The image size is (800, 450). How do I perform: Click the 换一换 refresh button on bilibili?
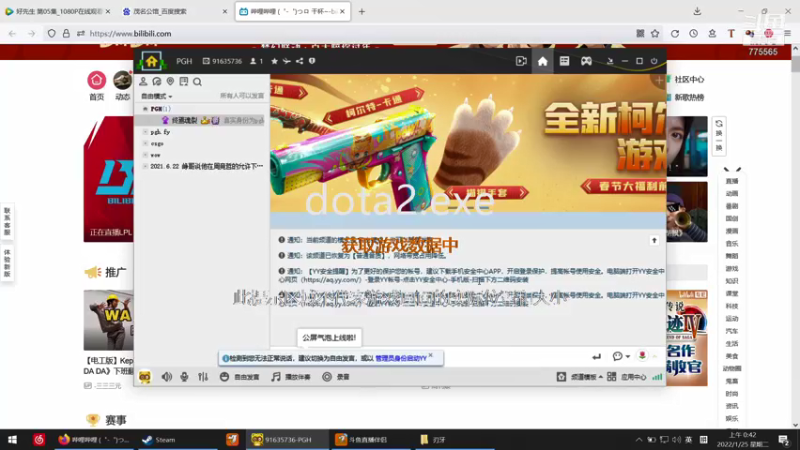click(x=719, y=135)
